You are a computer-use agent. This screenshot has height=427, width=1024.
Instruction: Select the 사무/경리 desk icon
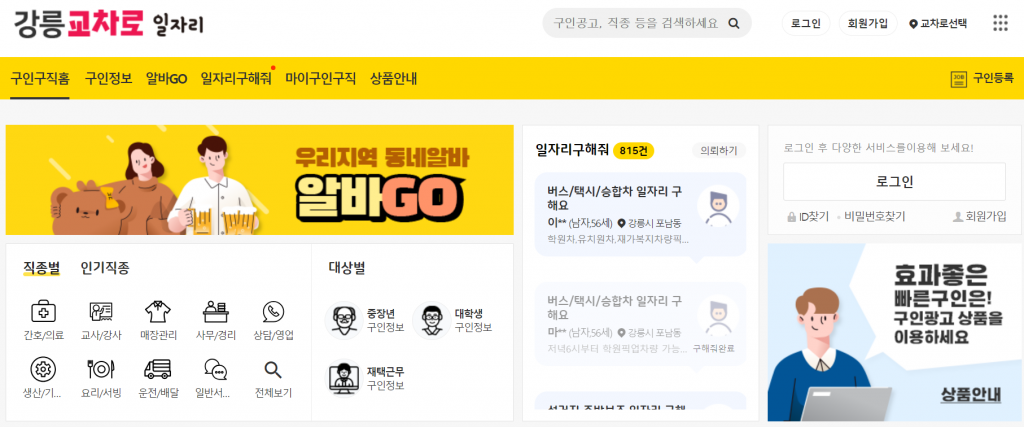point(216,311)
